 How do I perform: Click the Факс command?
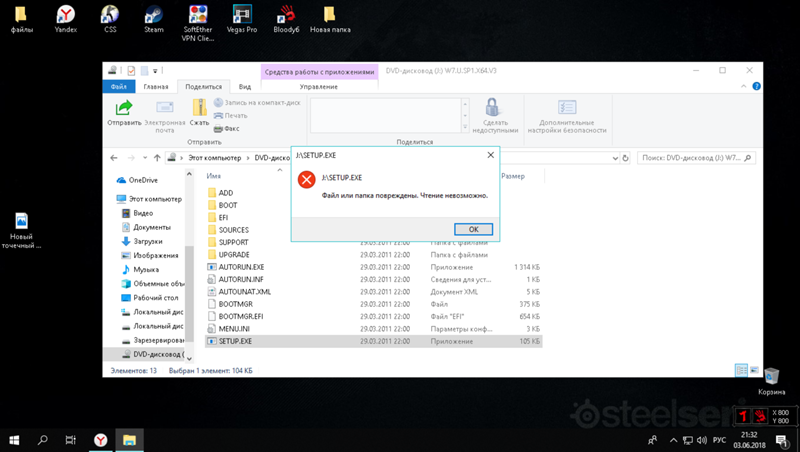coord(227,129)
